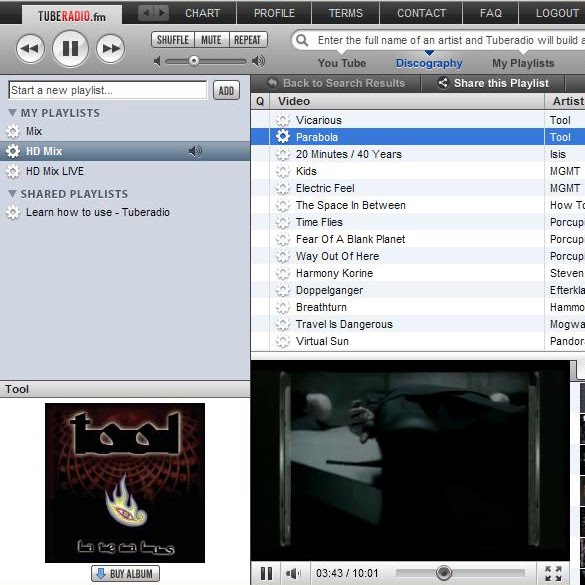The width and height of the screenshot is (585, 585).
Task: Click the search magnifier icon
Action: (x=302, y=40)
